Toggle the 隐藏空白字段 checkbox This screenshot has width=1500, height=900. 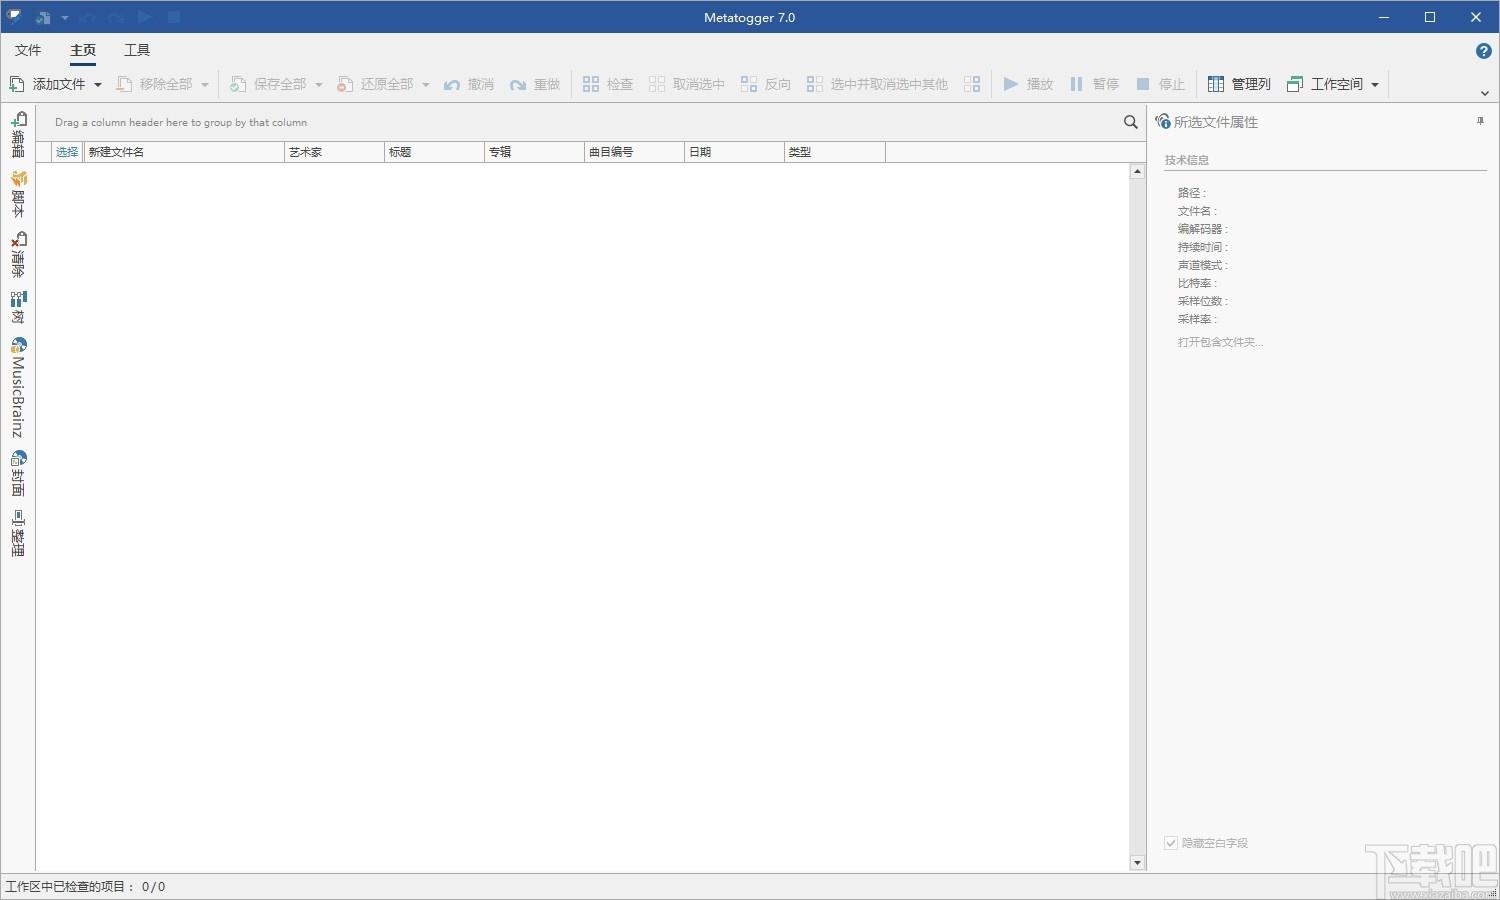1171,843
